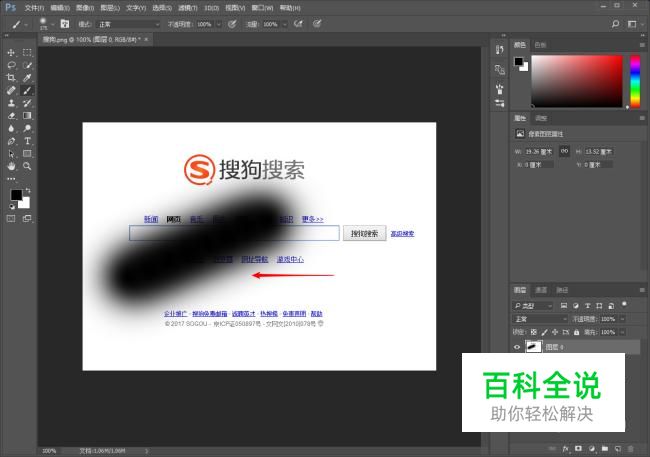Screen dimensions: 650x457
Task: Select the Pen tool
Action: (x=11, y=141)
